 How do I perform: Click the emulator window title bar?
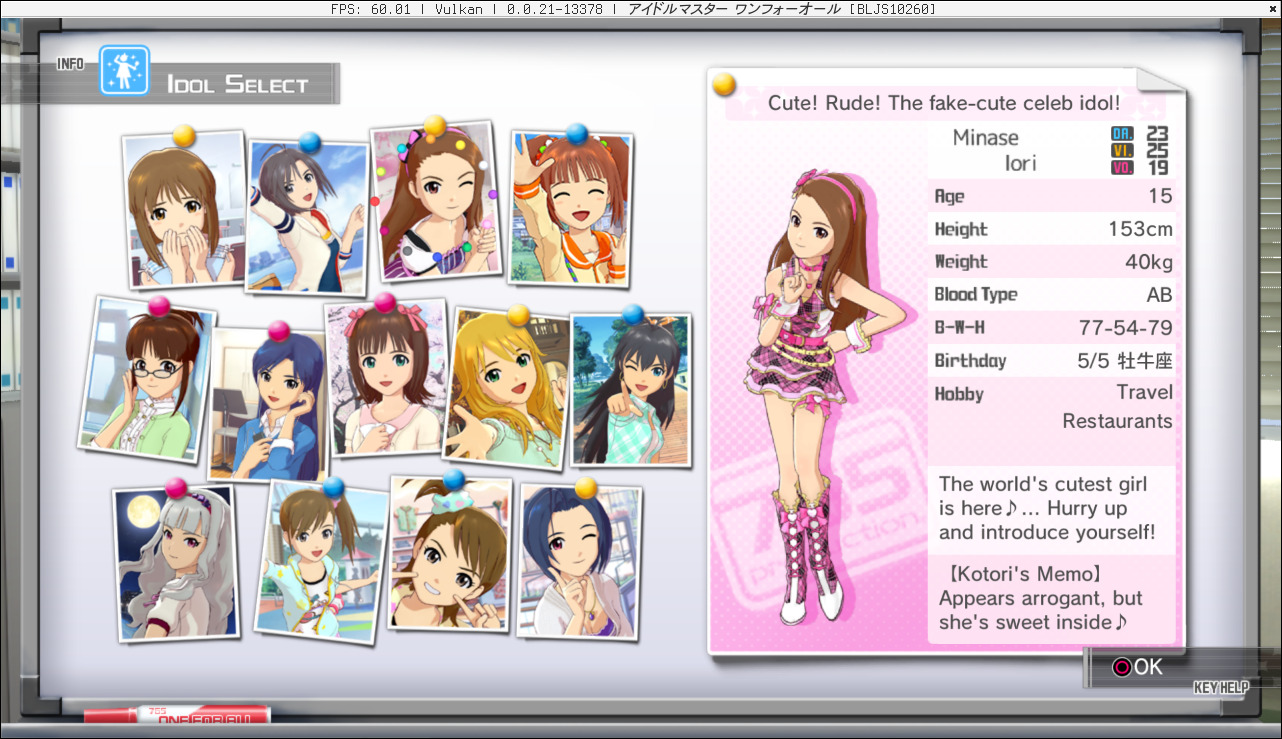pos(641,9)
